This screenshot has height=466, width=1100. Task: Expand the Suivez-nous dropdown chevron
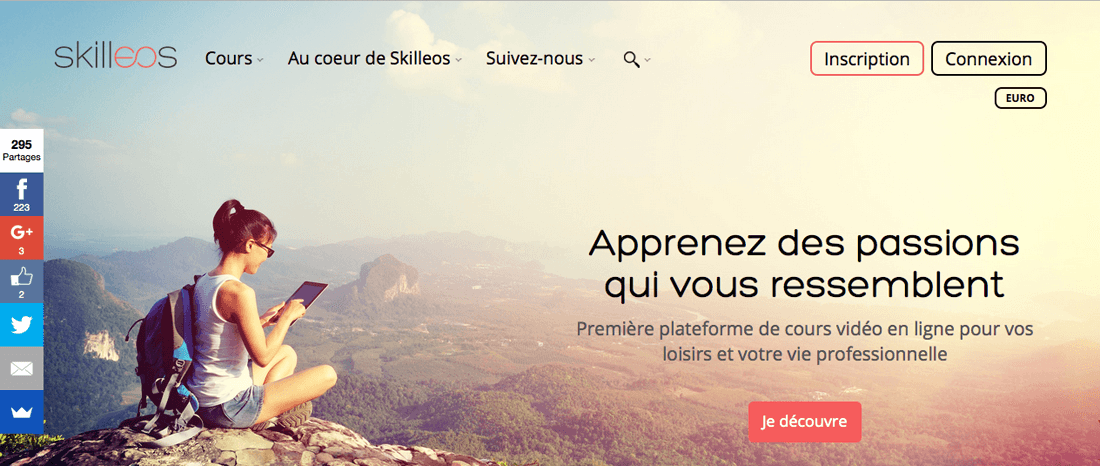point(591,60)
